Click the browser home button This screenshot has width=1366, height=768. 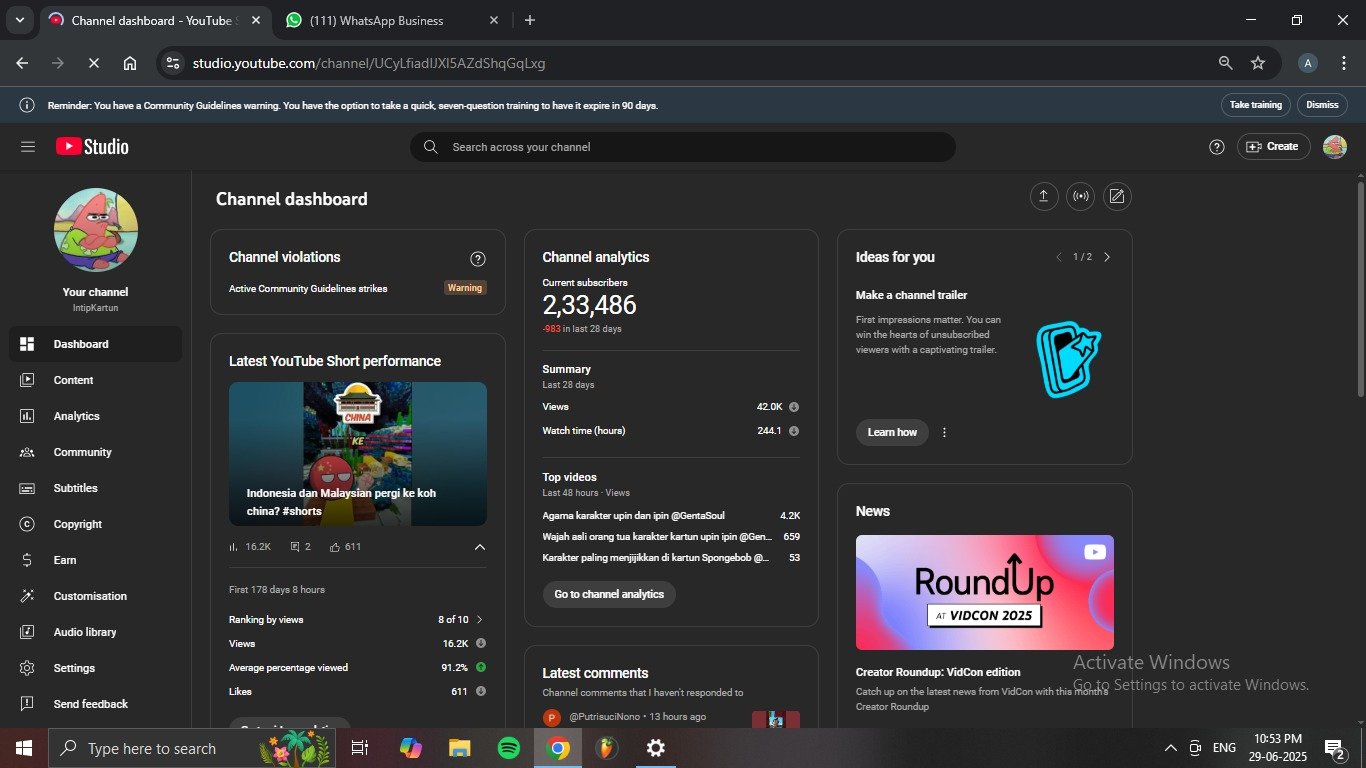pyautogui.click(x=130, y=63)
